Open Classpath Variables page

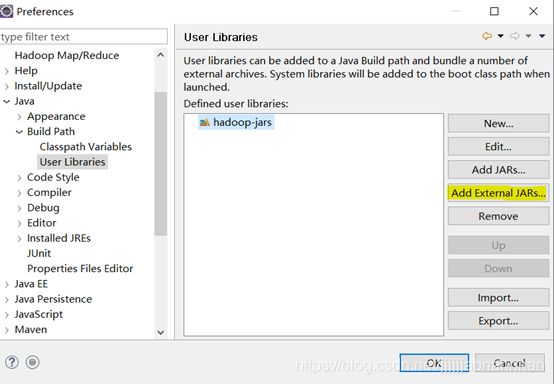pyautogui.click(x=86, y=147)
